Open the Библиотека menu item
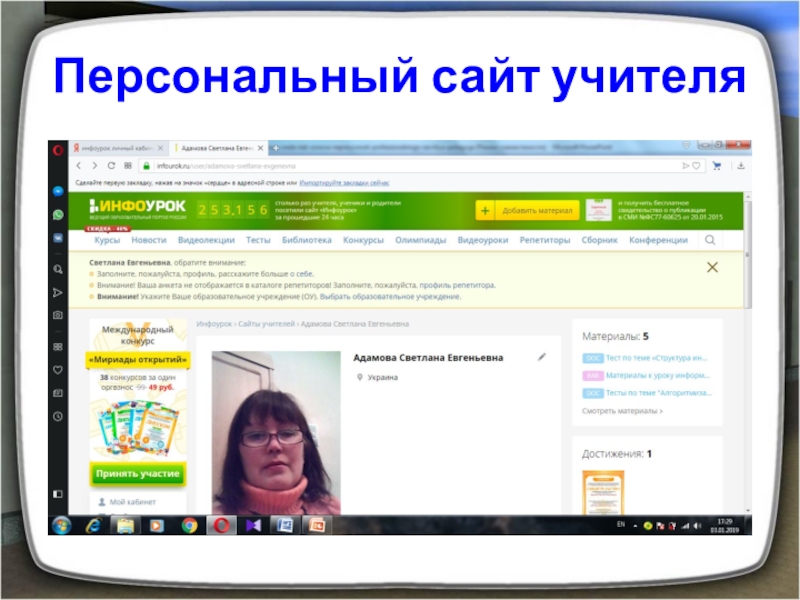The width and height of the screenshot is (800, 600). tap(307, 240)
